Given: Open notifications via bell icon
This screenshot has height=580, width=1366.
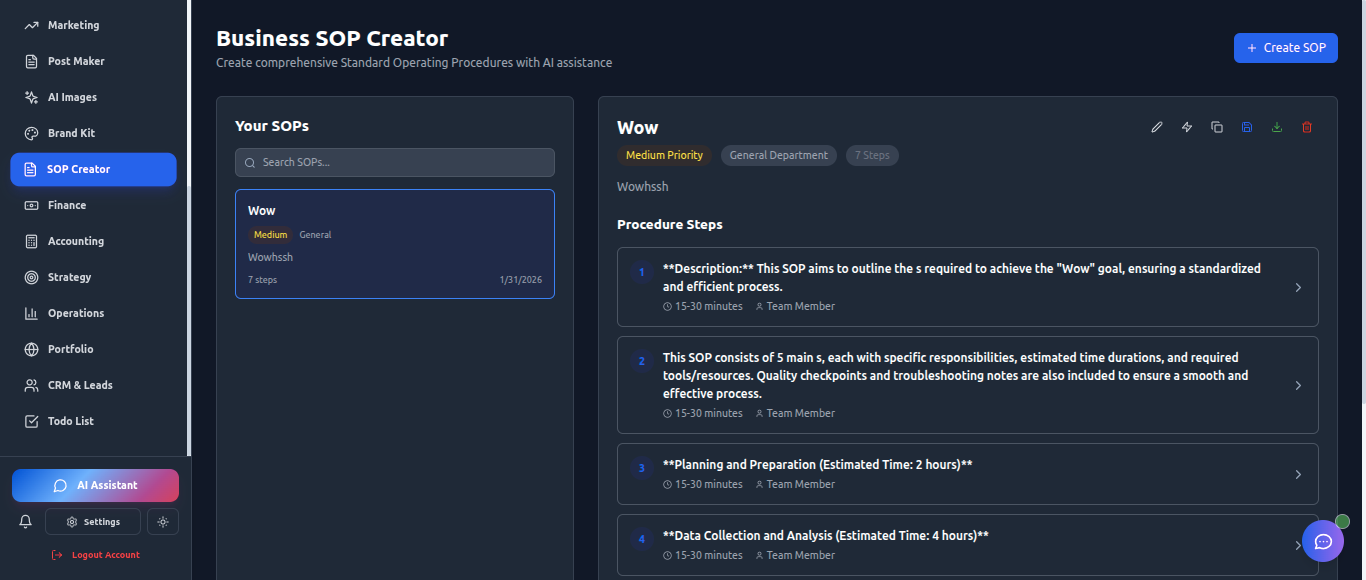Looking at the screenshot, I should pos(24,521).
